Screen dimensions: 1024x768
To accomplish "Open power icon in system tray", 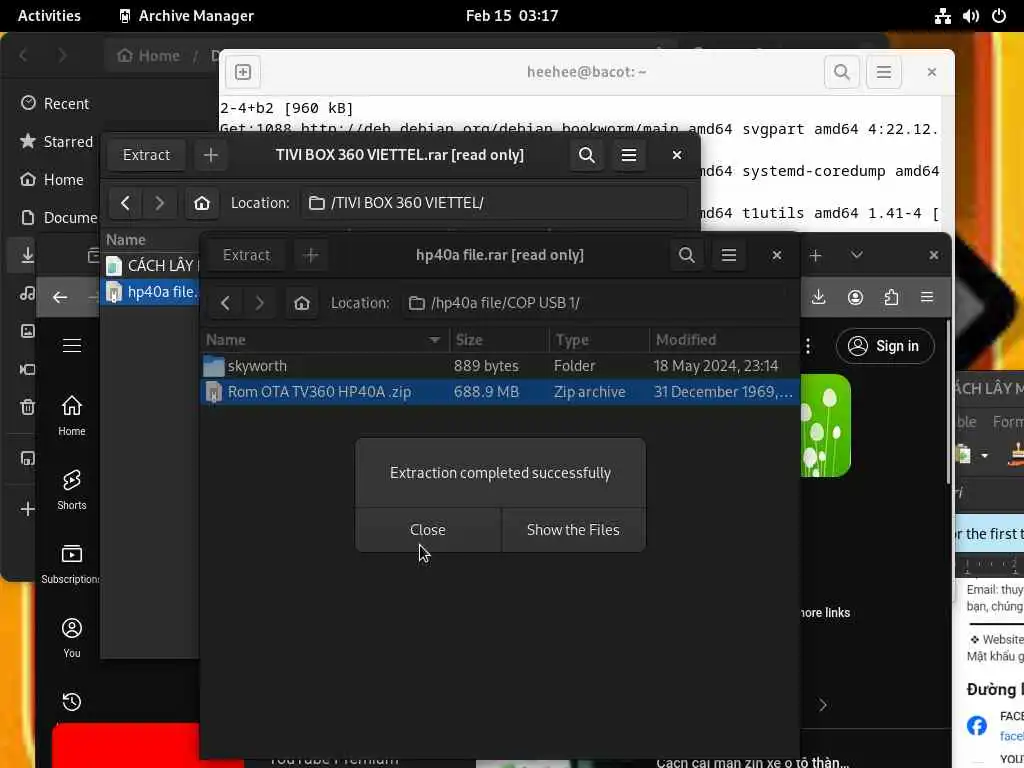I will 999,16.
